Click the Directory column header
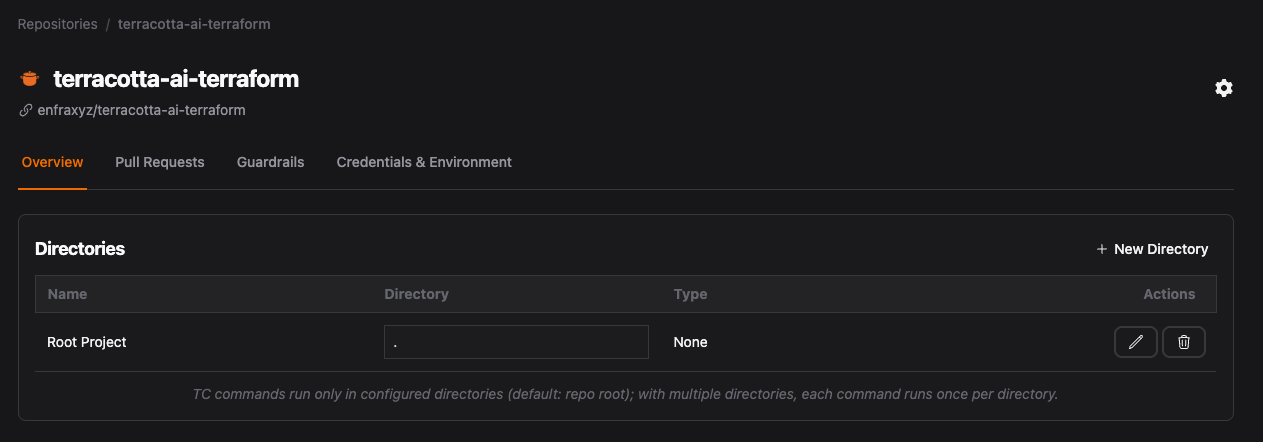 [x=416, y=294]
